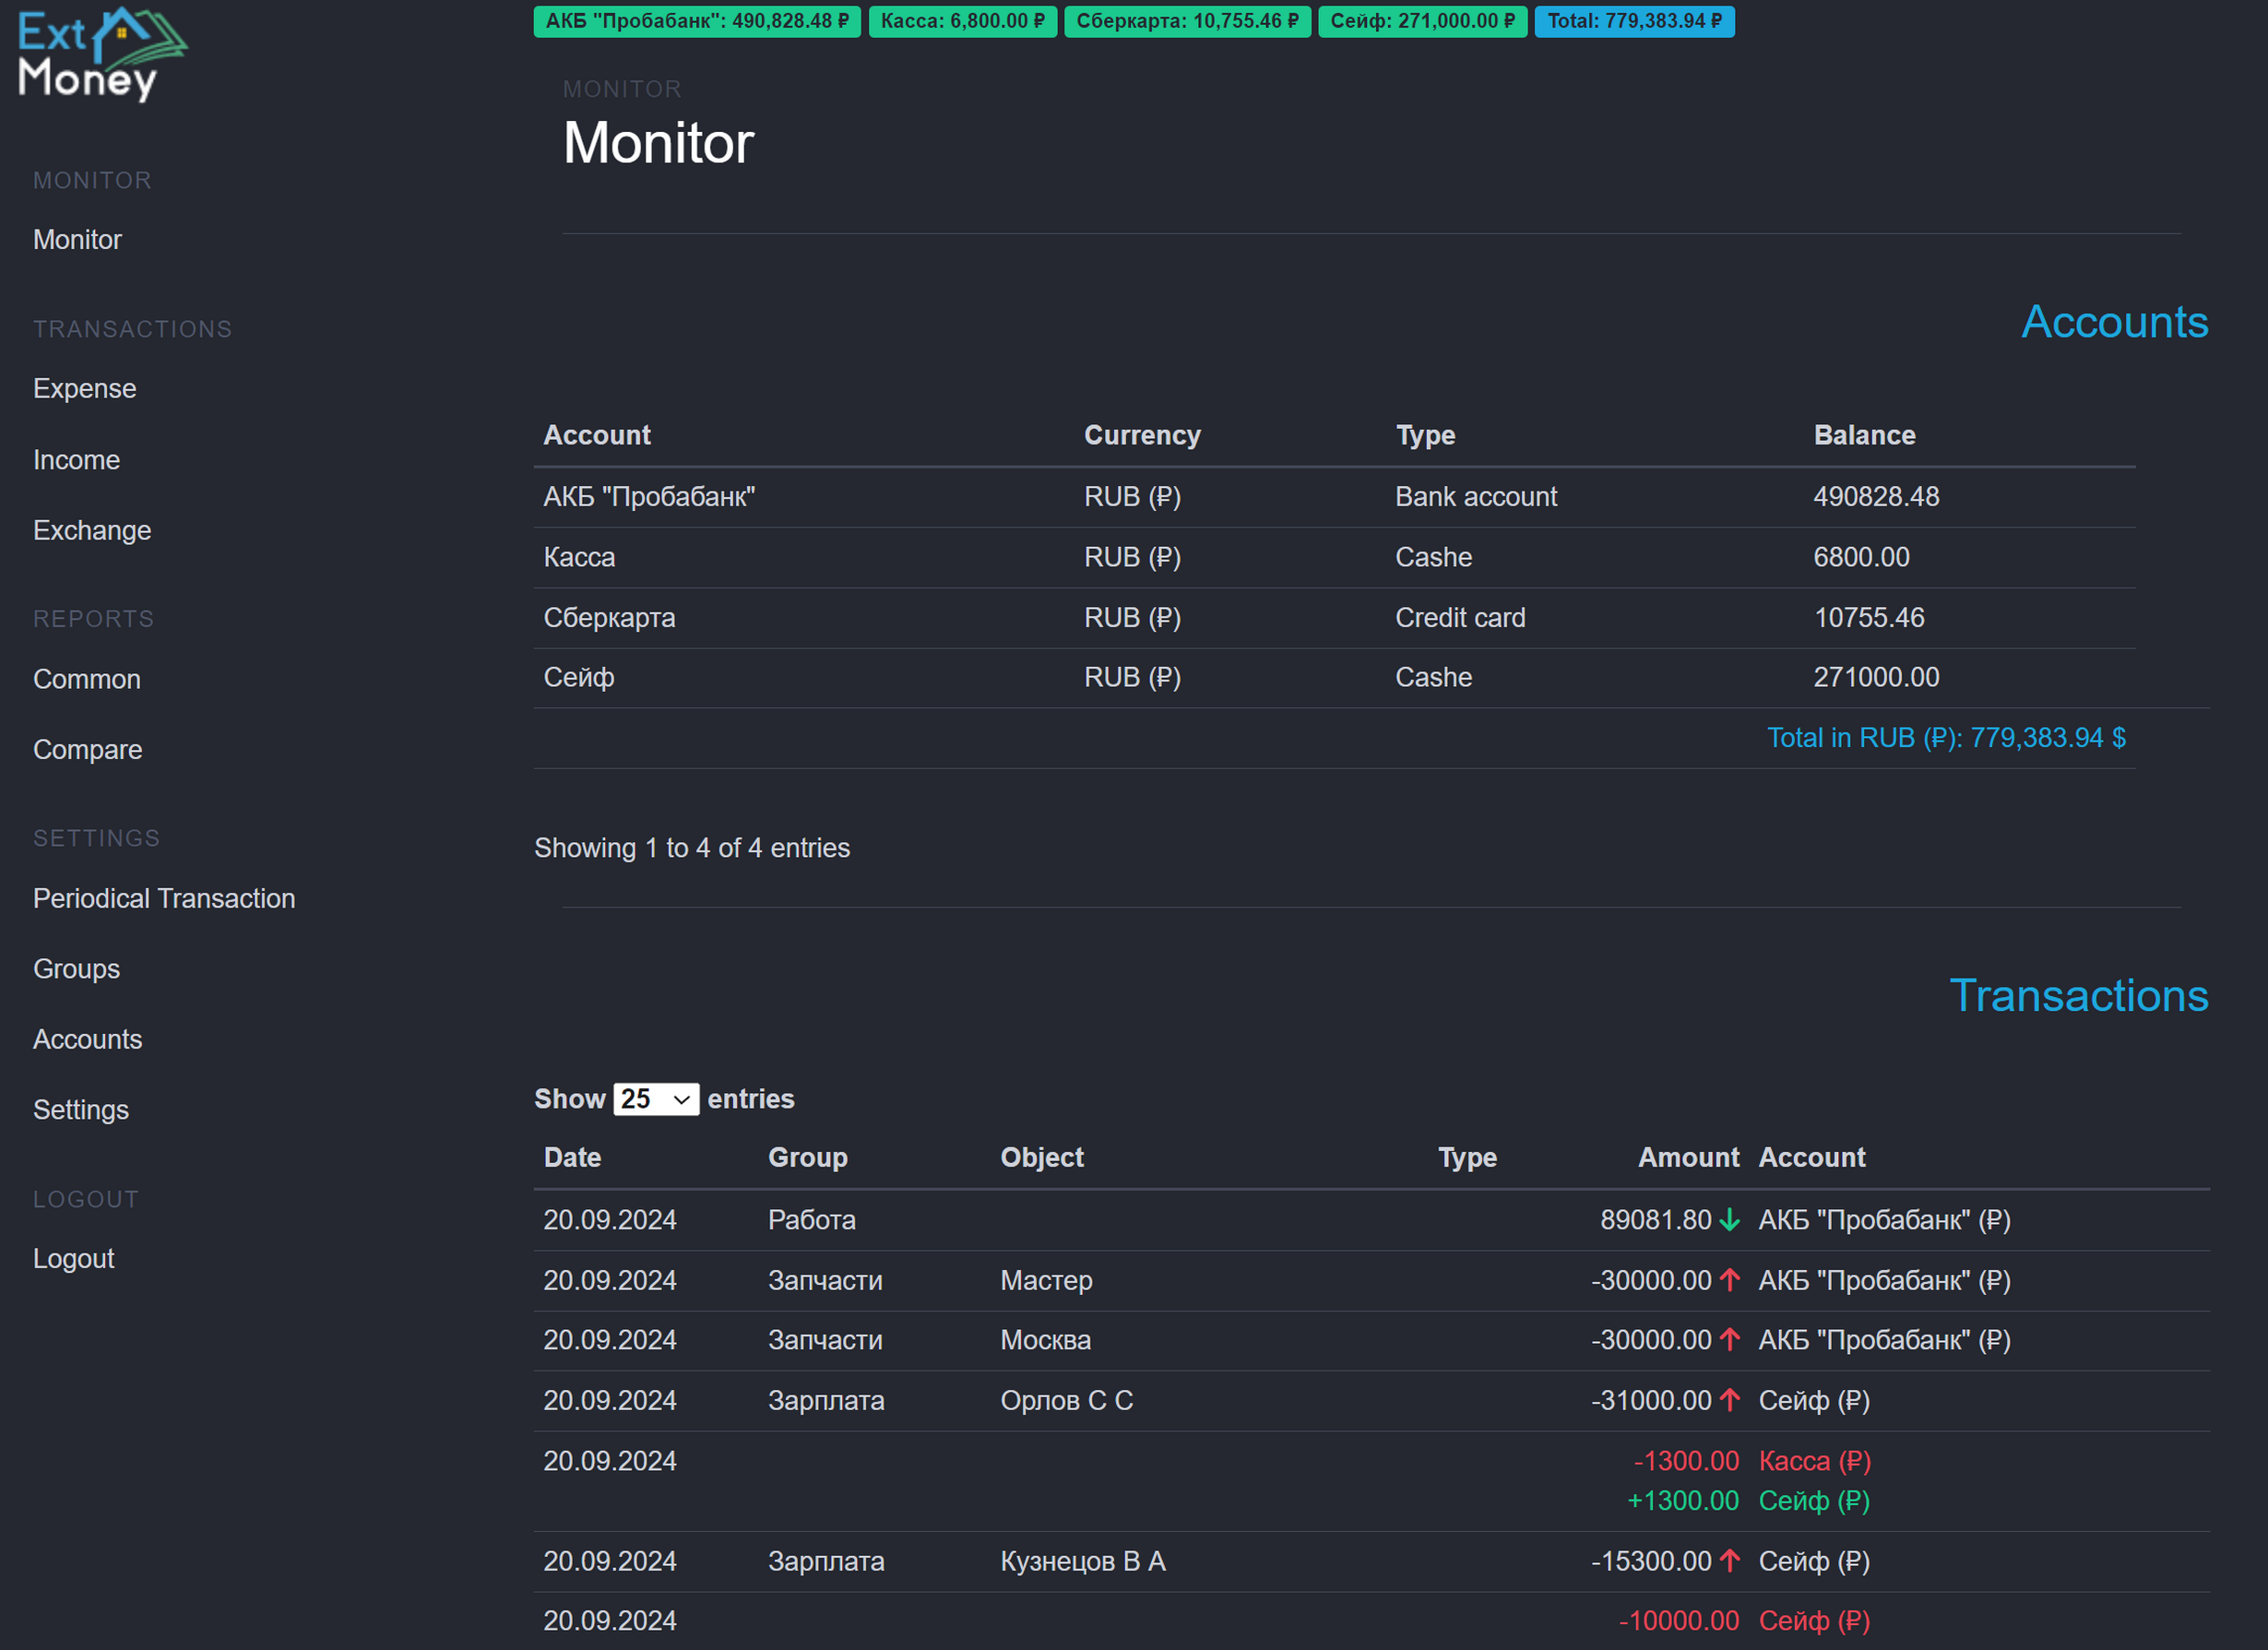
Task: Click the Accounts section heading link
Action: click(x=2114, y=322)
